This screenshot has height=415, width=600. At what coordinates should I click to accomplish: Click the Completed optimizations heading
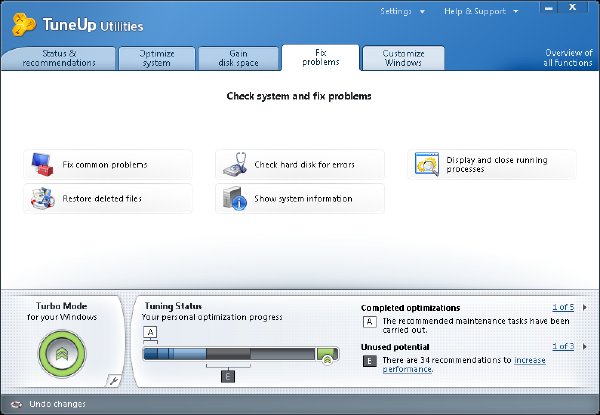coord(410,308)
